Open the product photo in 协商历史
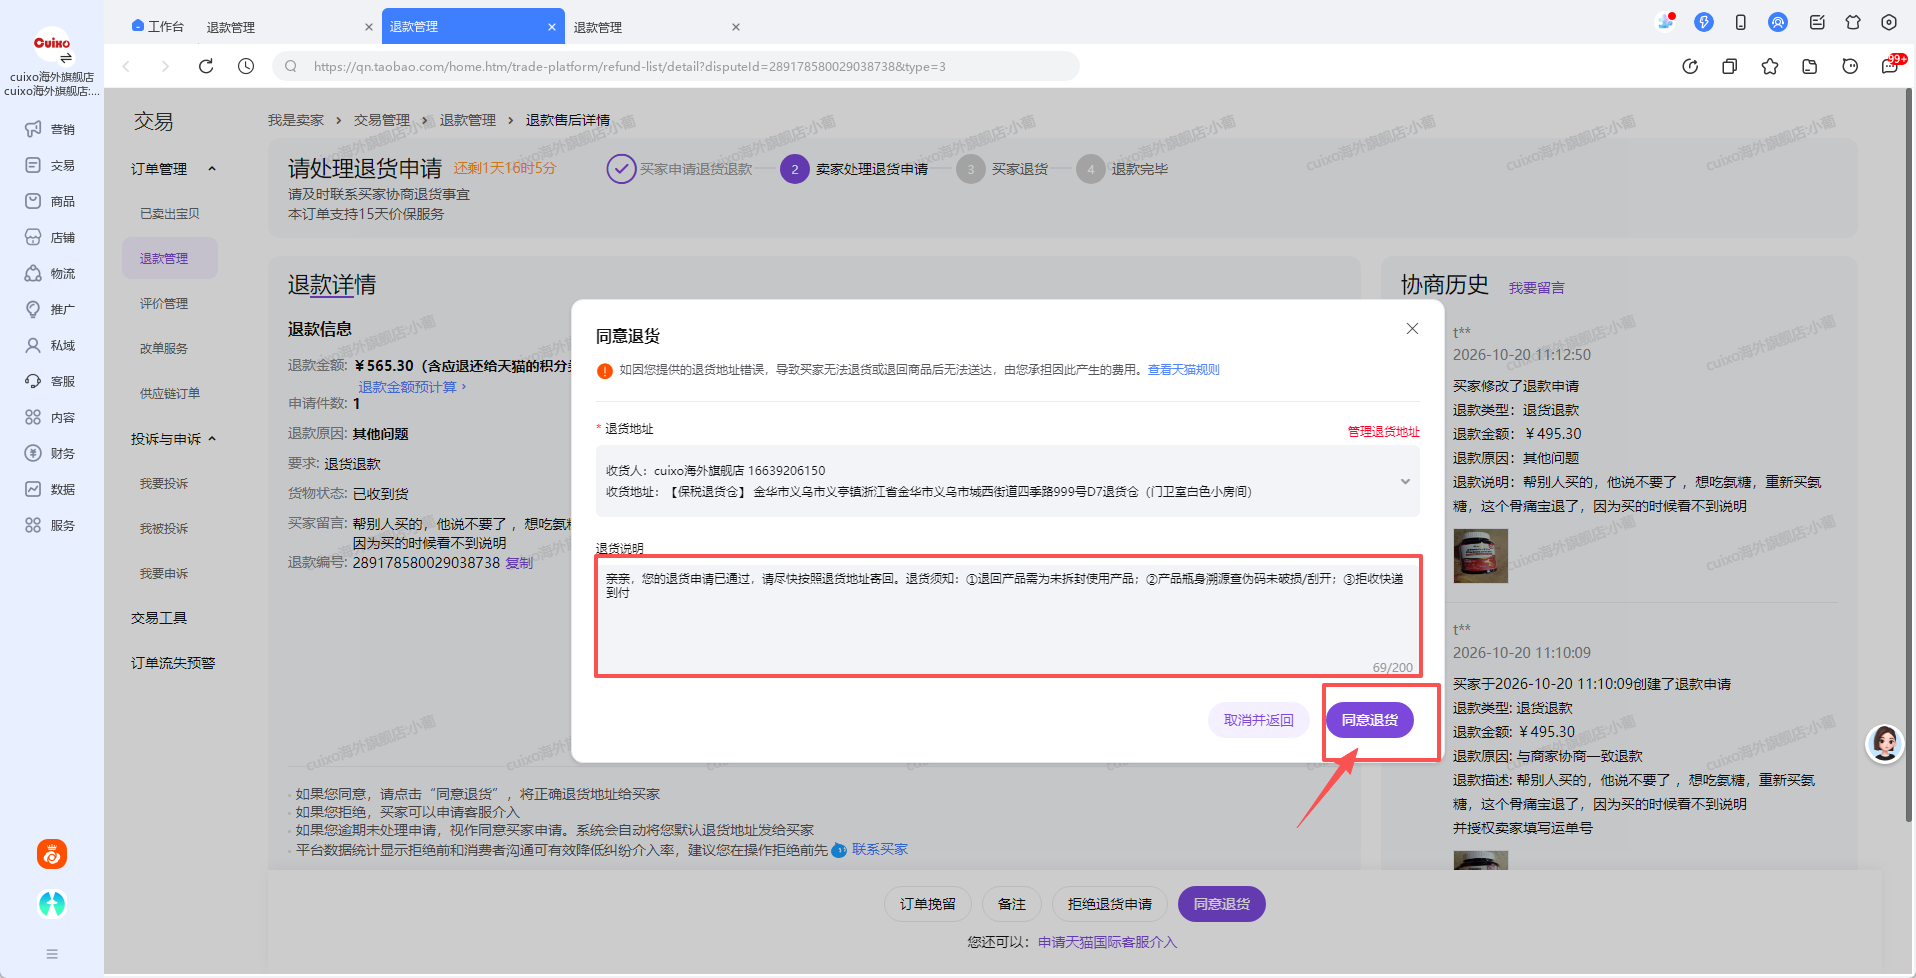This screenshot has width=1916, height=978. click(1480, 555)
